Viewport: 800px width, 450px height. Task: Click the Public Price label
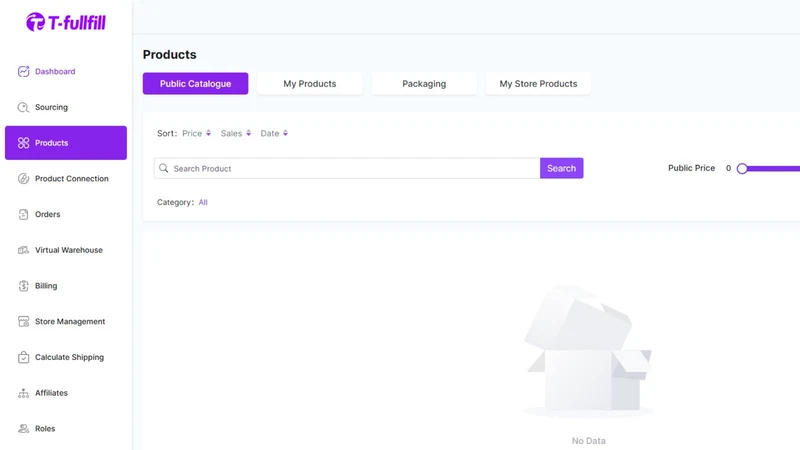pos(691,168)
